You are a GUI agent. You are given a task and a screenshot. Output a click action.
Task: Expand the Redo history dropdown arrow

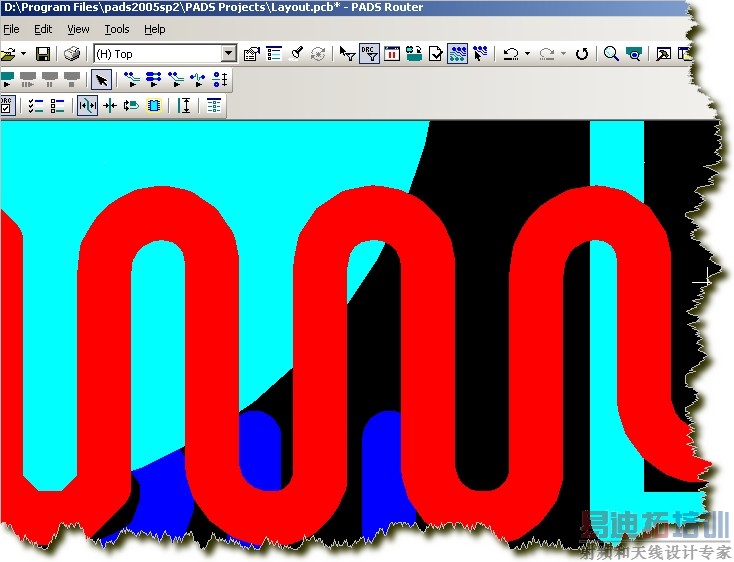(564, 54)
